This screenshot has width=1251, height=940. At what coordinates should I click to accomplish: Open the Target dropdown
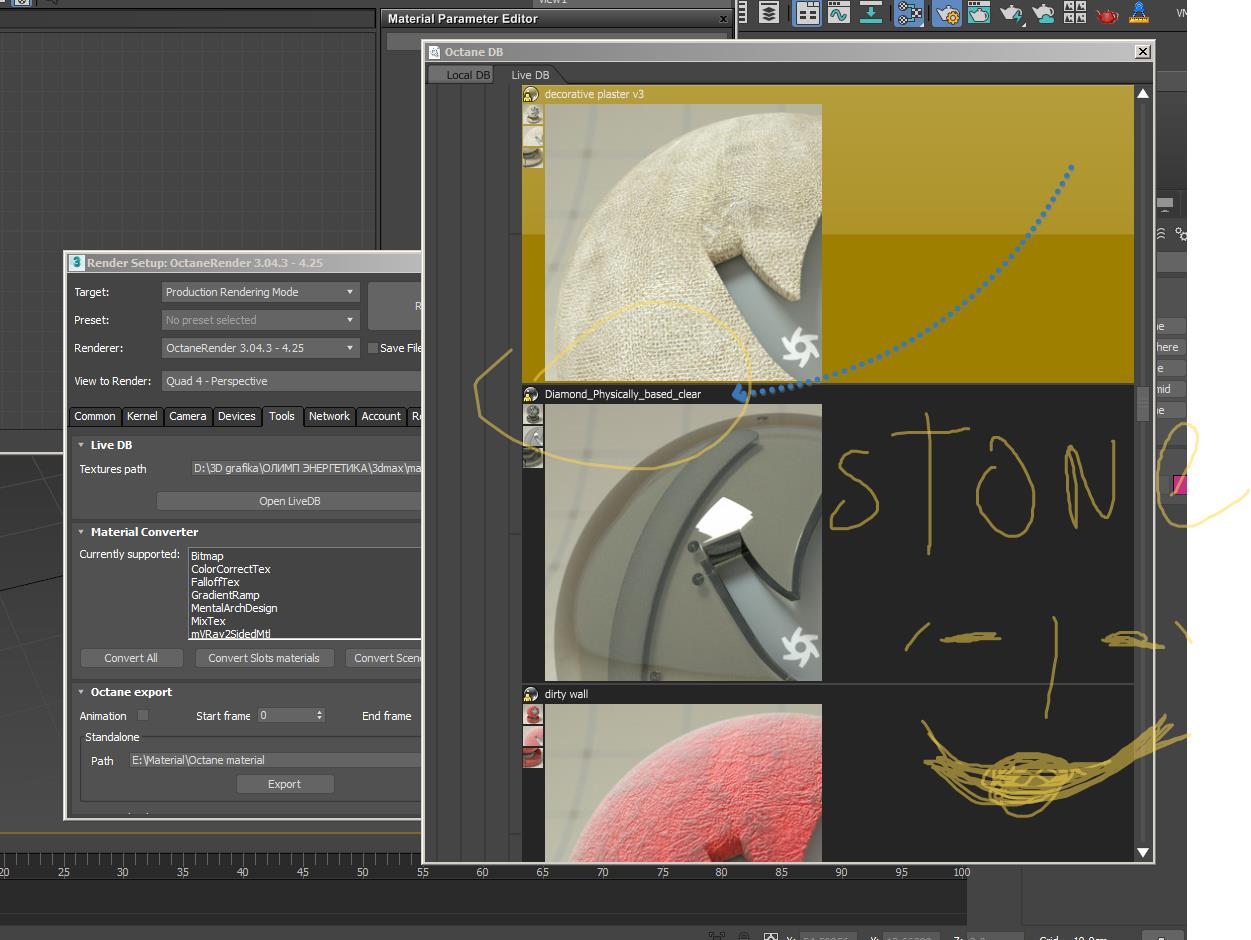[x=260, y=292]
